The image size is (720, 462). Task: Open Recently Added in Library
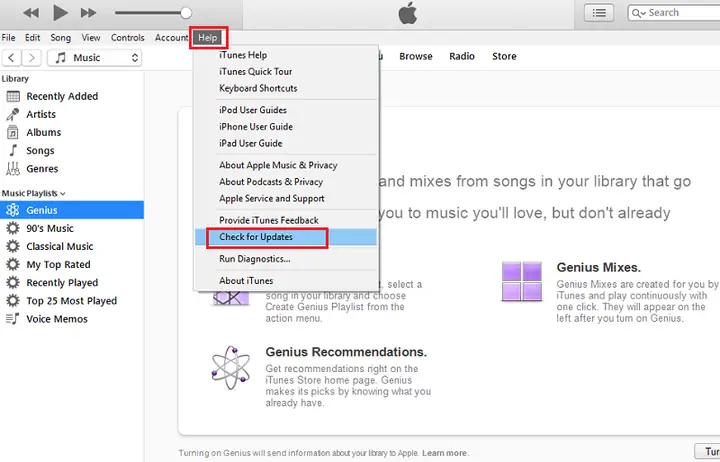coord(62,96)
